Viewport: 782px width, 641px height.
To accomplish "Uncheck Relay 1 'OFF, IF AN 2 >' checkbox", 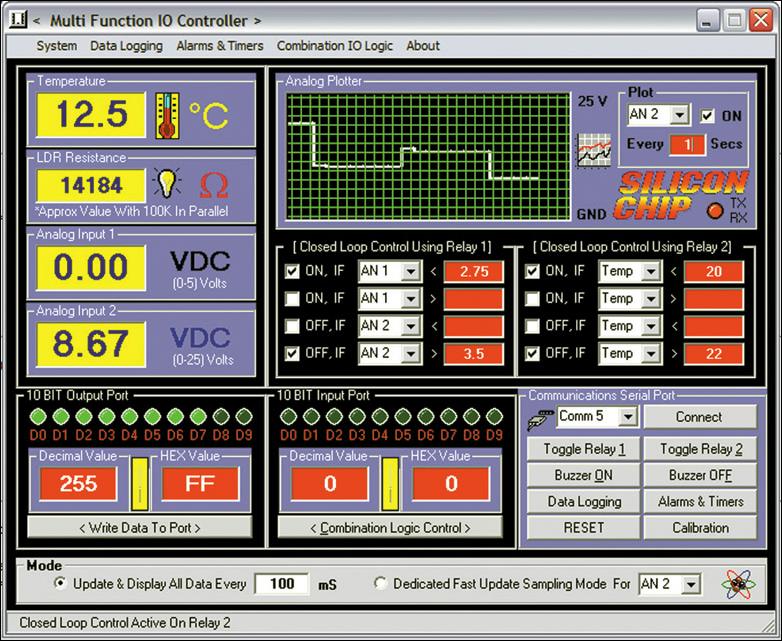I will pos(292,354).
